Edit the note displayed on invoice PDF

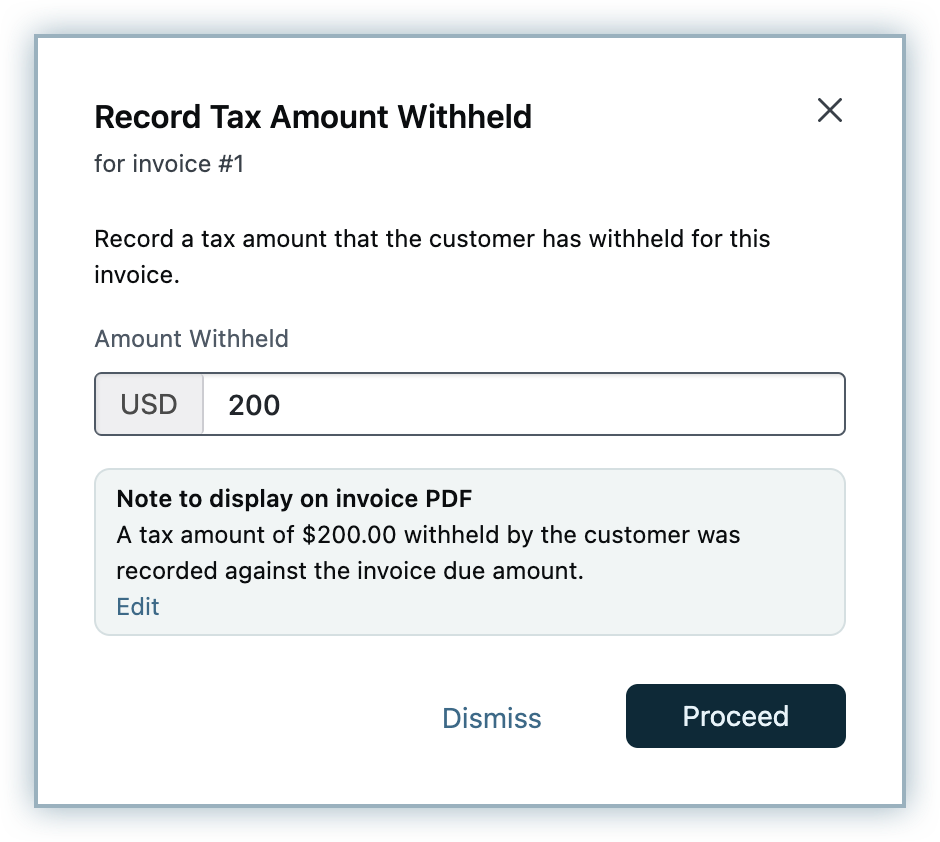click(138, 607)
